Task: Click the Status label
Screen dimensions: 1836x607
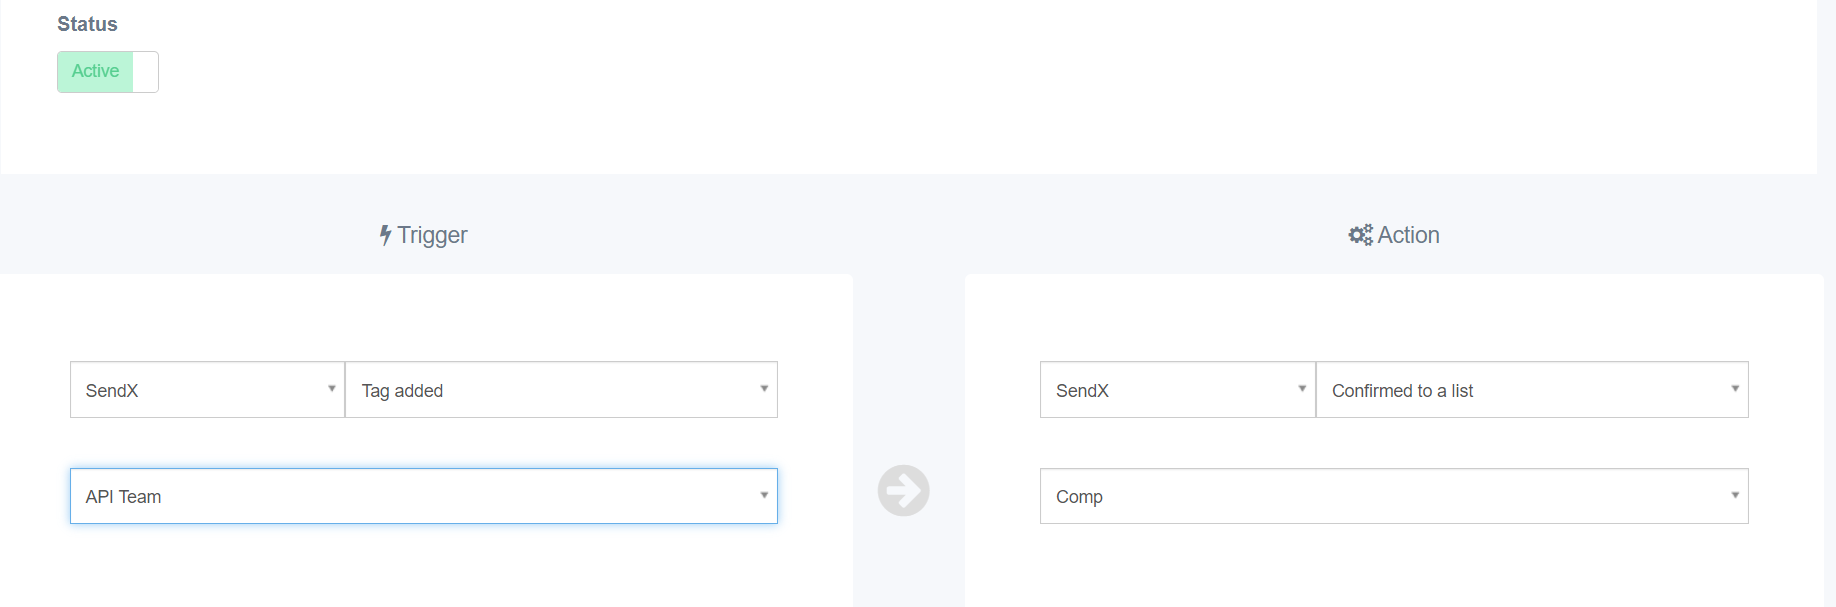Action: click(x=87, y=24)
